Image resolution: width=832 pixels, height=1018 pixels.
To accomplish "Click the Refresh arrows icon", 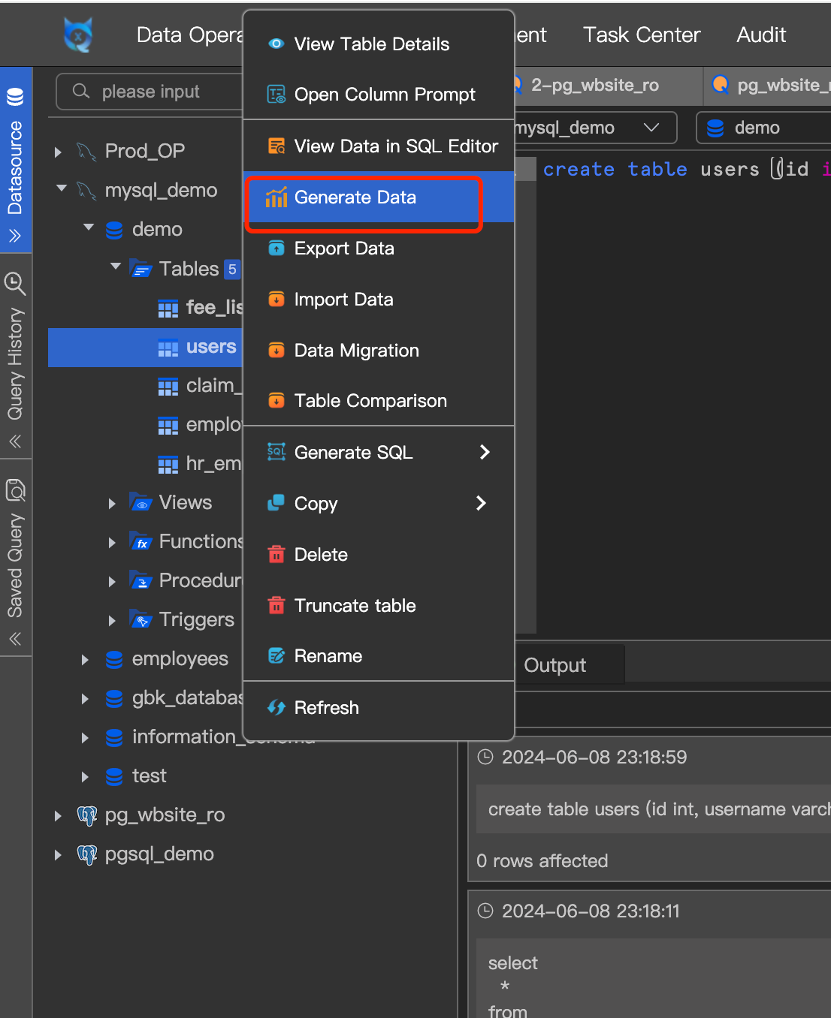I will pos(276,708).
